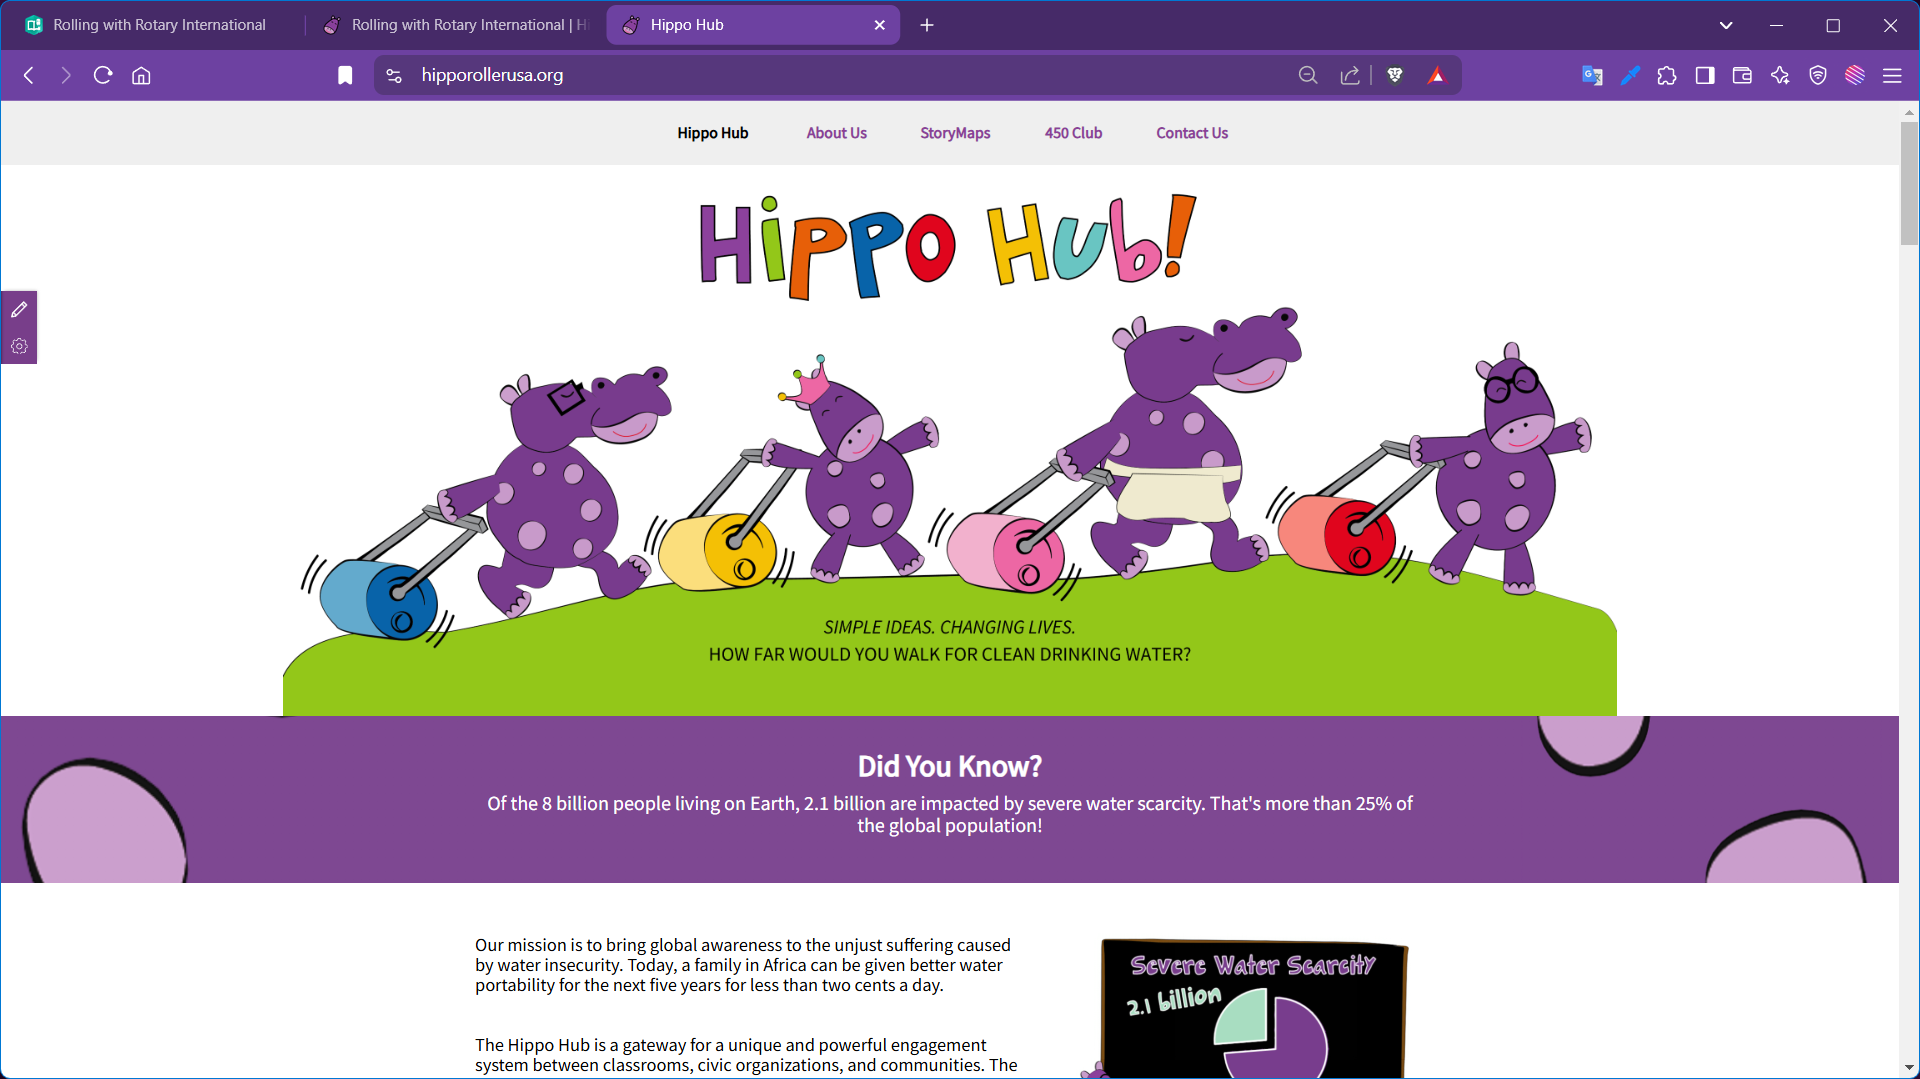1920x1079 pixels.
Task: View site information icon in address bar
Action: pyautogui.click(x=394, y=75)
